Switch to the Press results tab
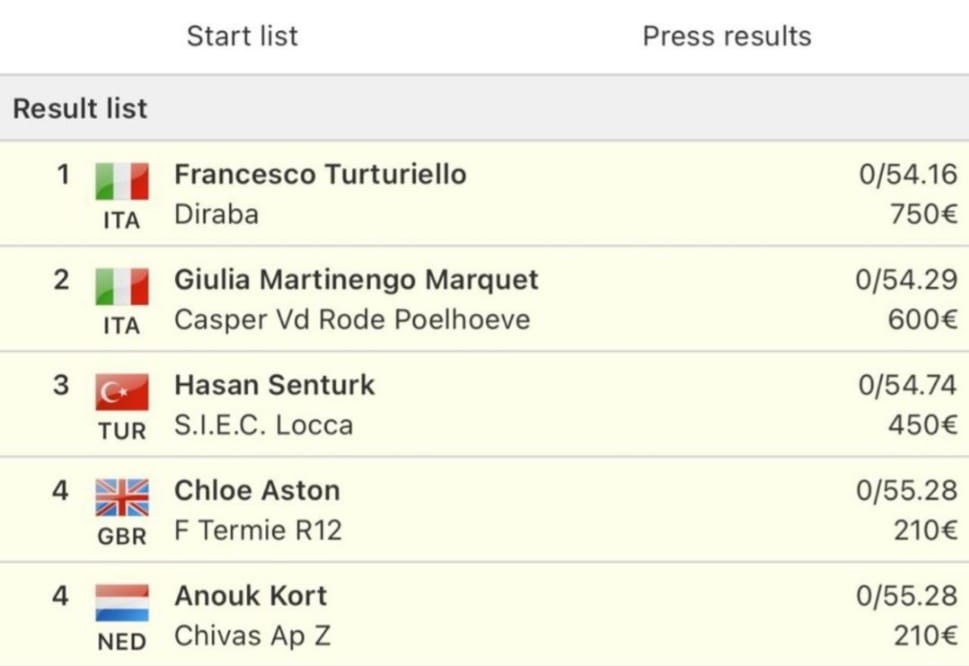 coord(727,36)
